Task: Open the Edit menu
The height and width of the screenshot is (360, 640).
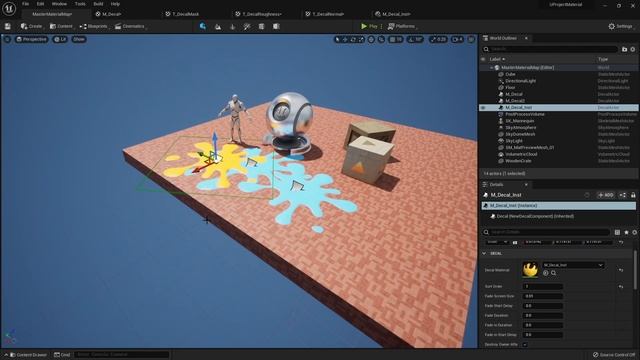Action: pyautogui.click(x=40, y=4)
